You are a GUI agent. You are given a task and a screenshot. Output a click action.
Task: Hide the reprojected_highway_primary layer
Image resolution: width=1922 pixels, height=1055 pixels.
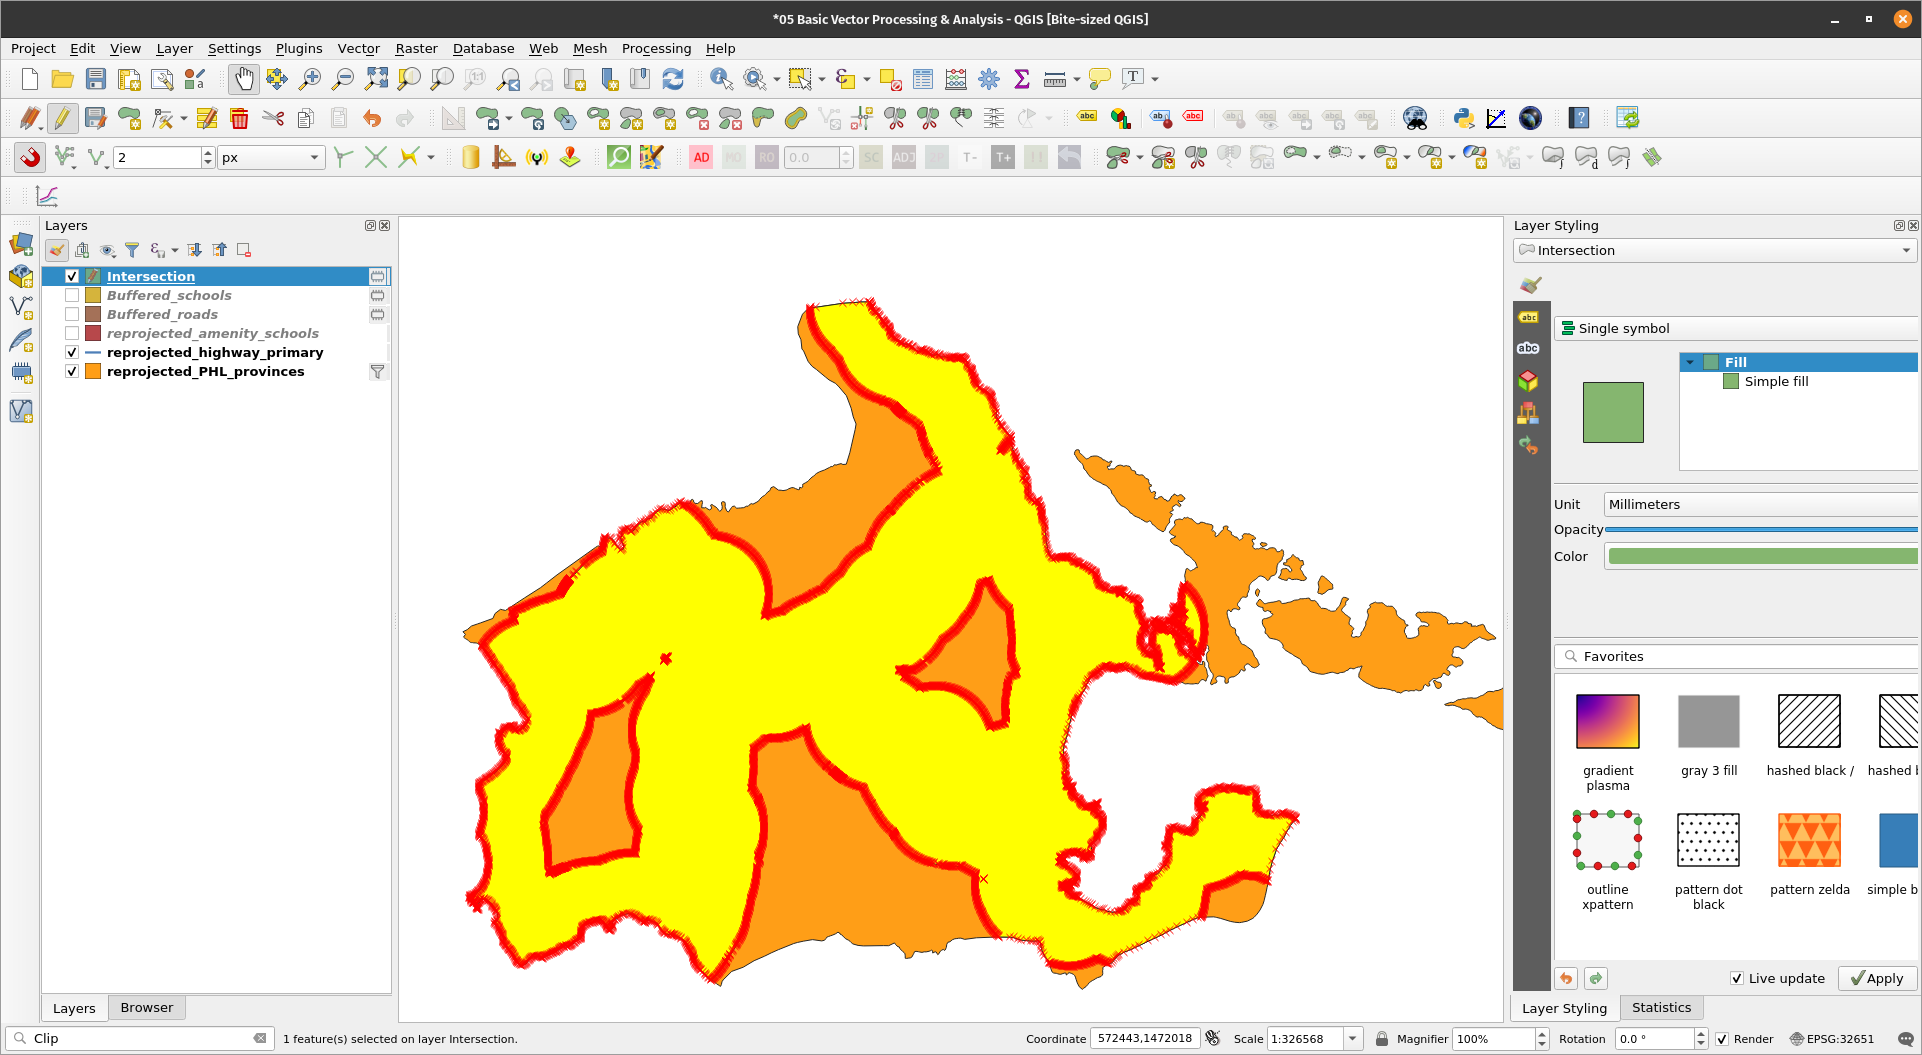(x=72, y=352)
